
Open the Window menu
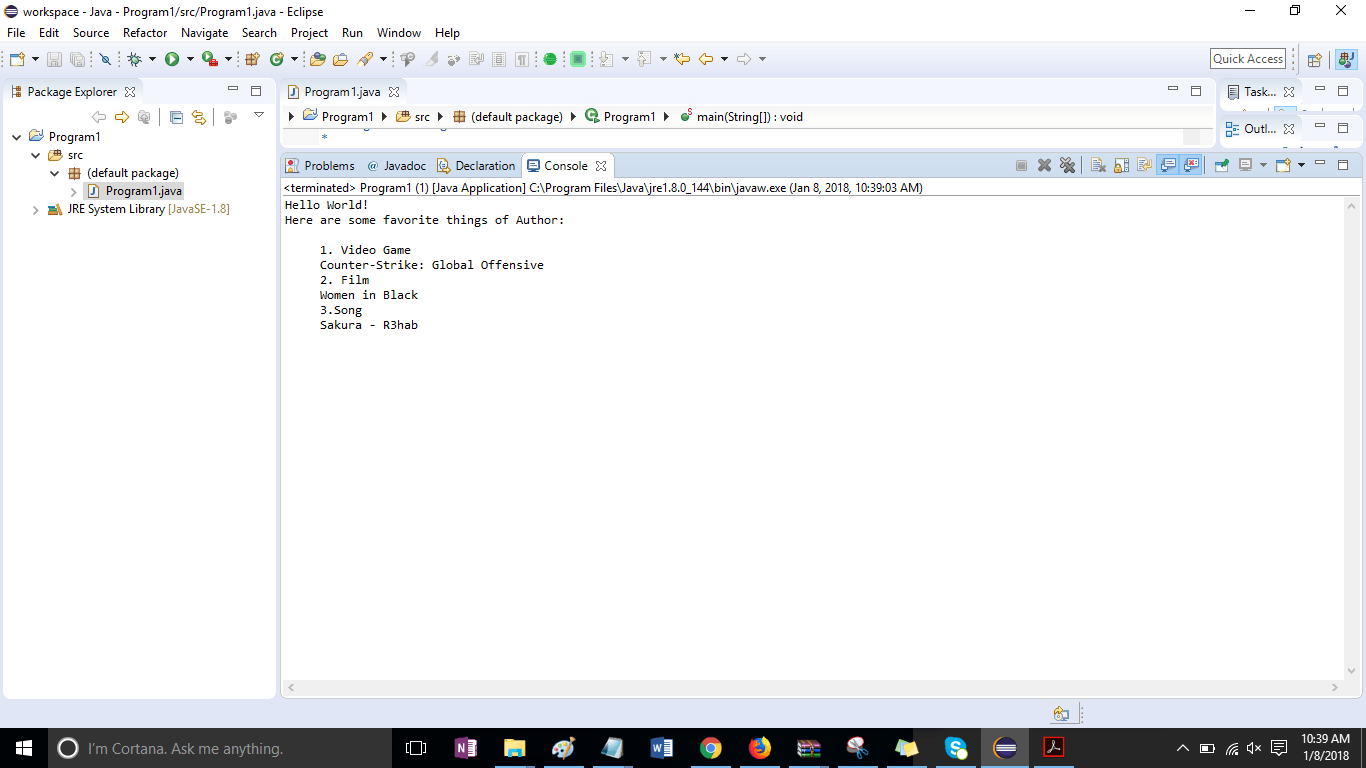[398, 33]
